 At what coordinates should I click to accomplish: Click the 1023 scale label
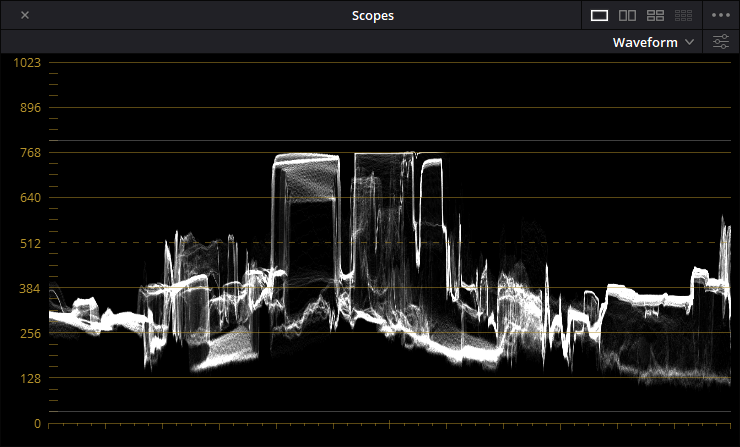pos(27,63)
